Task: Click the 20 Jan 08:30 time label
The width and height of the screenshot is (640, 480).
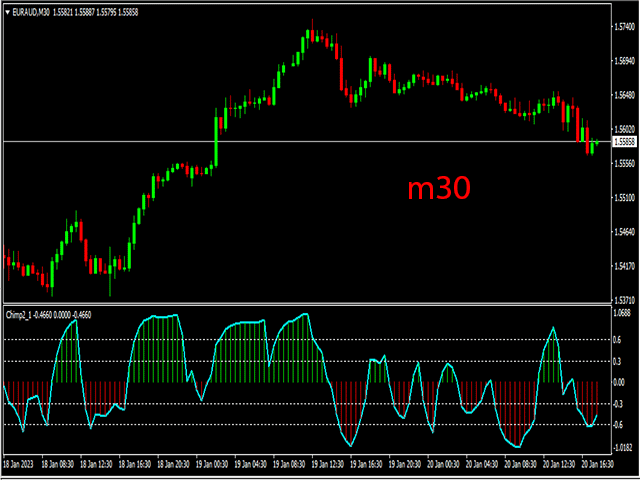Action: [x=521, y=464]
